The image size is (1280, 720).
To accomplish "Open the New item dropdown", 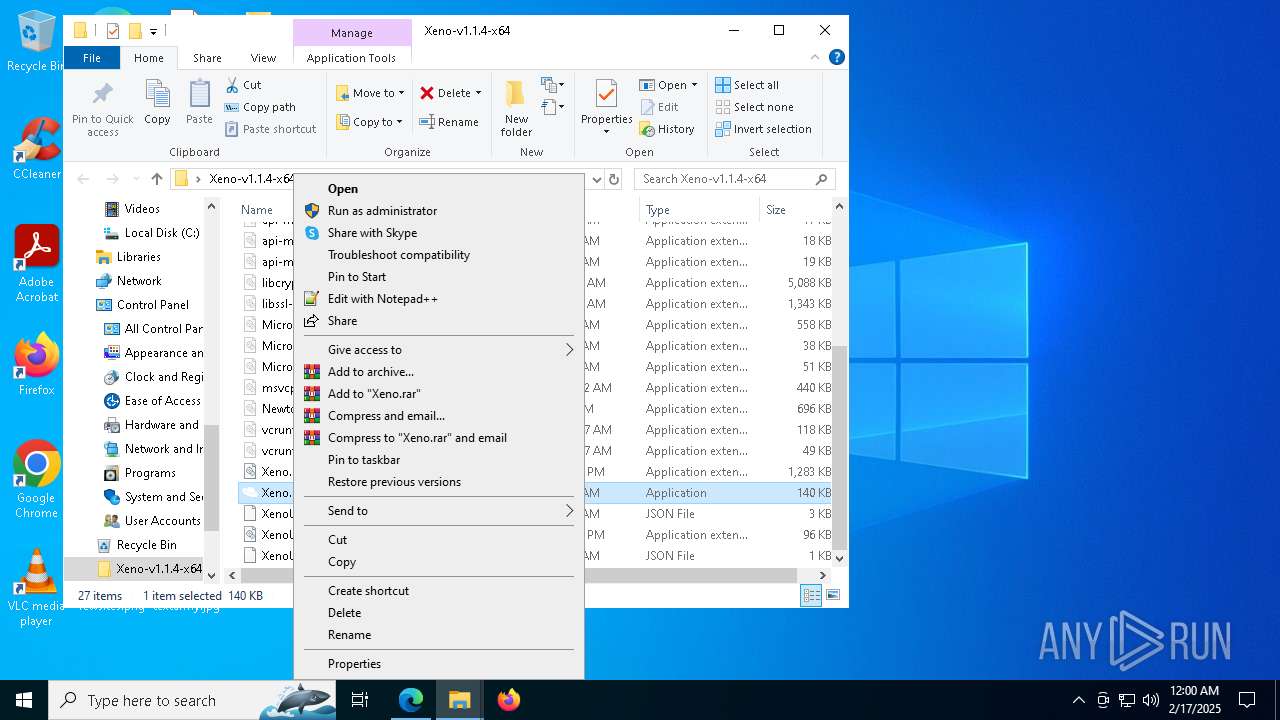I will [x=552, y=85].
